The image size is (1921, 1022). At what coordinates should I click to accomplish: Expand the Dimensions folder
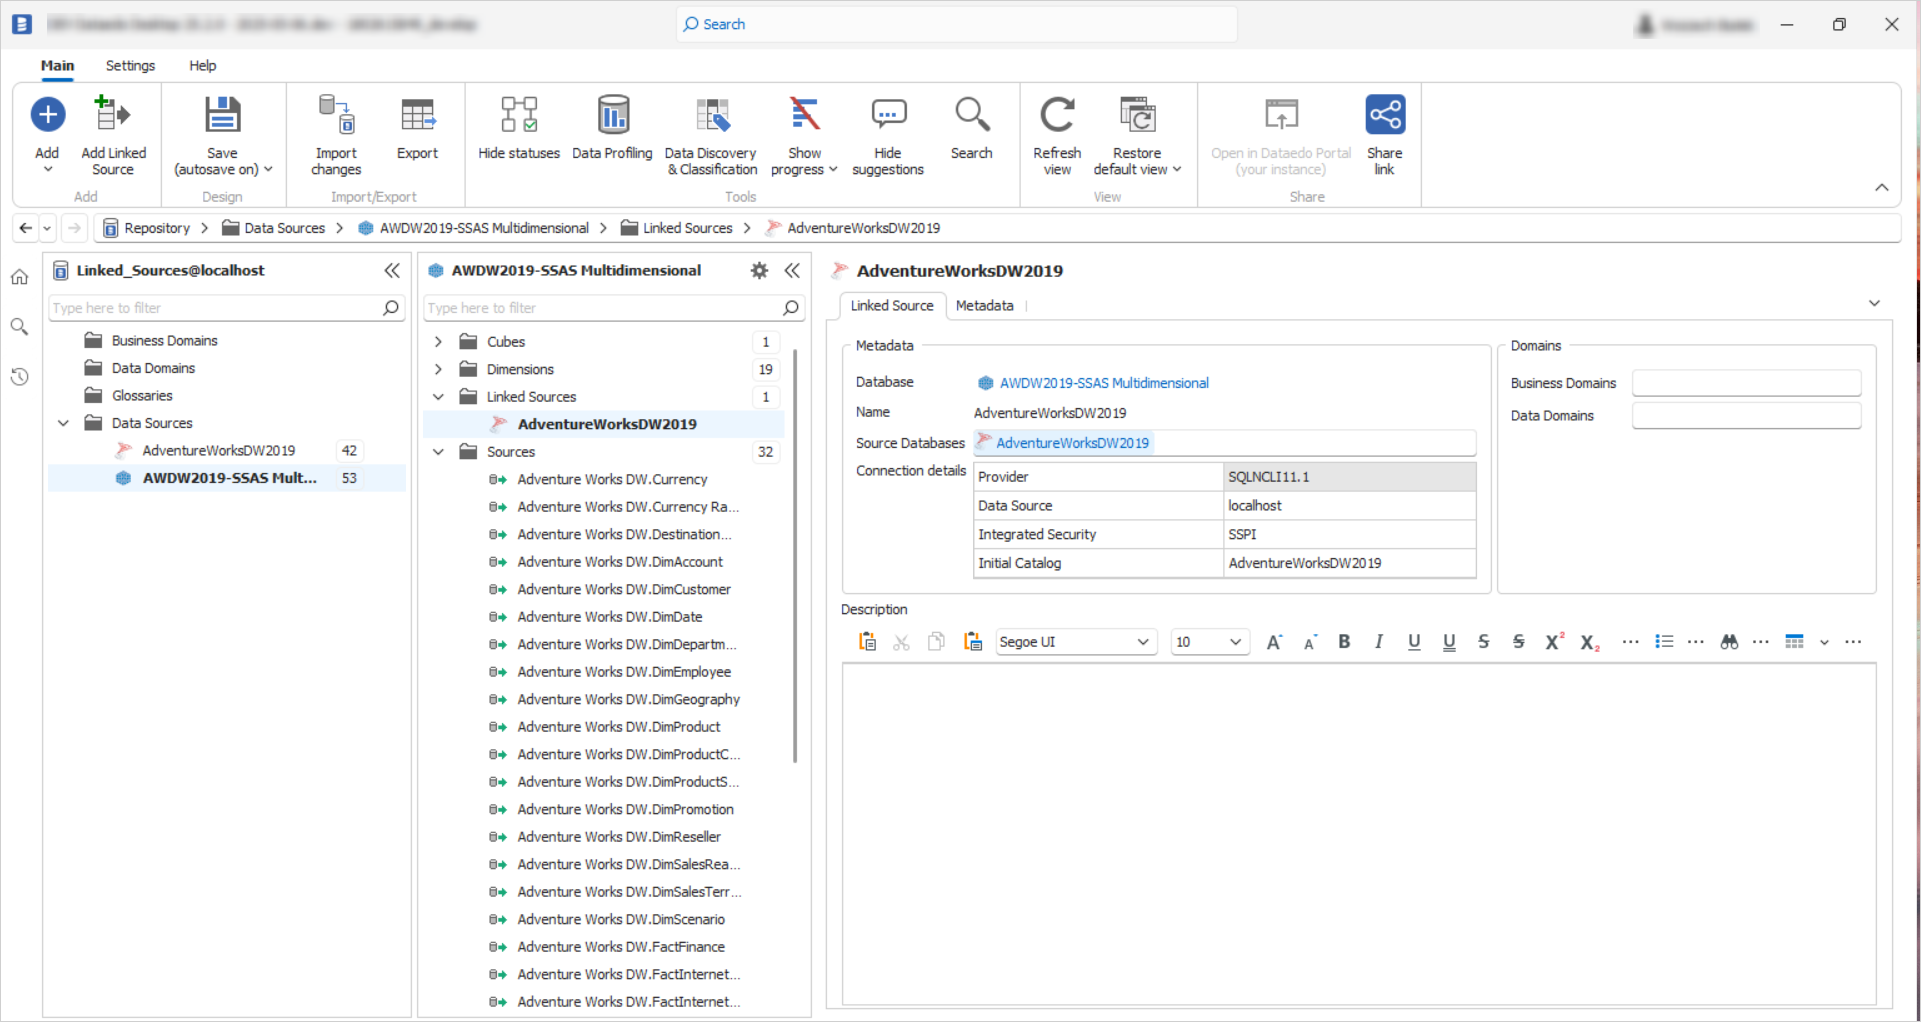point(438,369)
